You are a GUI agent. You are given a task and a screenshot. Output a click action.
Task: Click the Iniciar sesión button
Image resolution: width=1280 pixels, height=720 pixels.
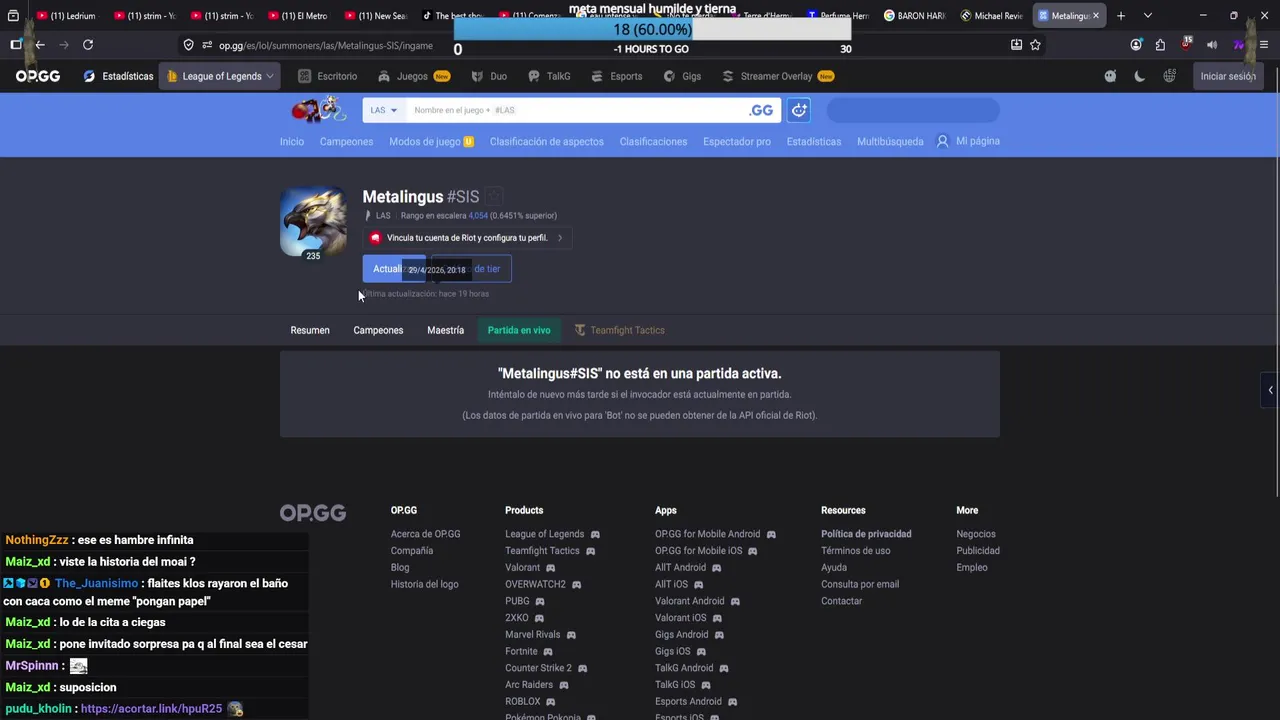1228,76
